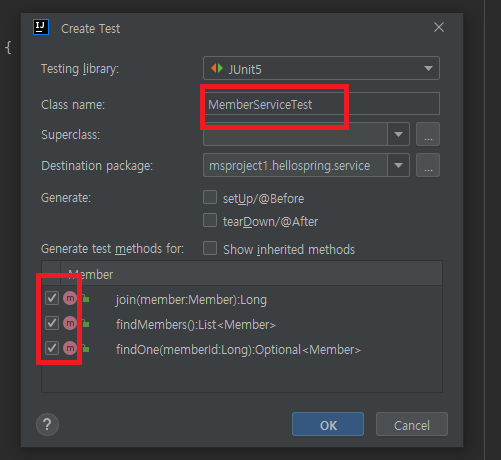Expand the Destination package dropdown arrow
Image resolution: width=501 pixels, height=460 pixels.
(x=398, y=165)
